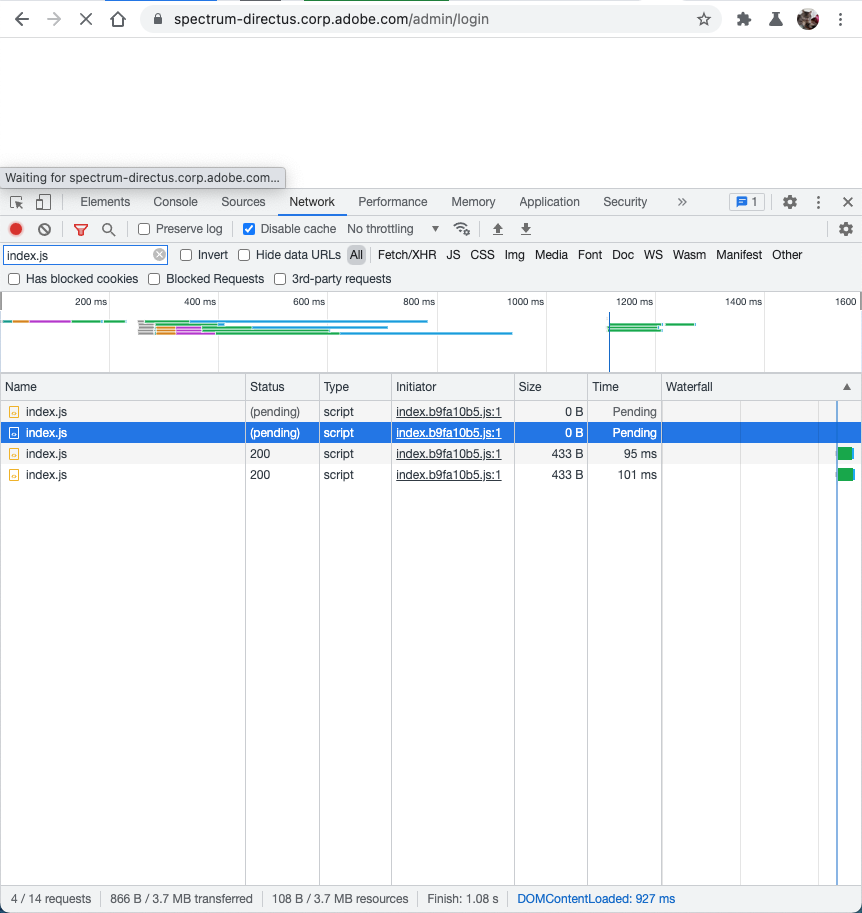Viewport: 862px width, 913px height.
Task: Open network panel search
Action: tap(108, 229)
